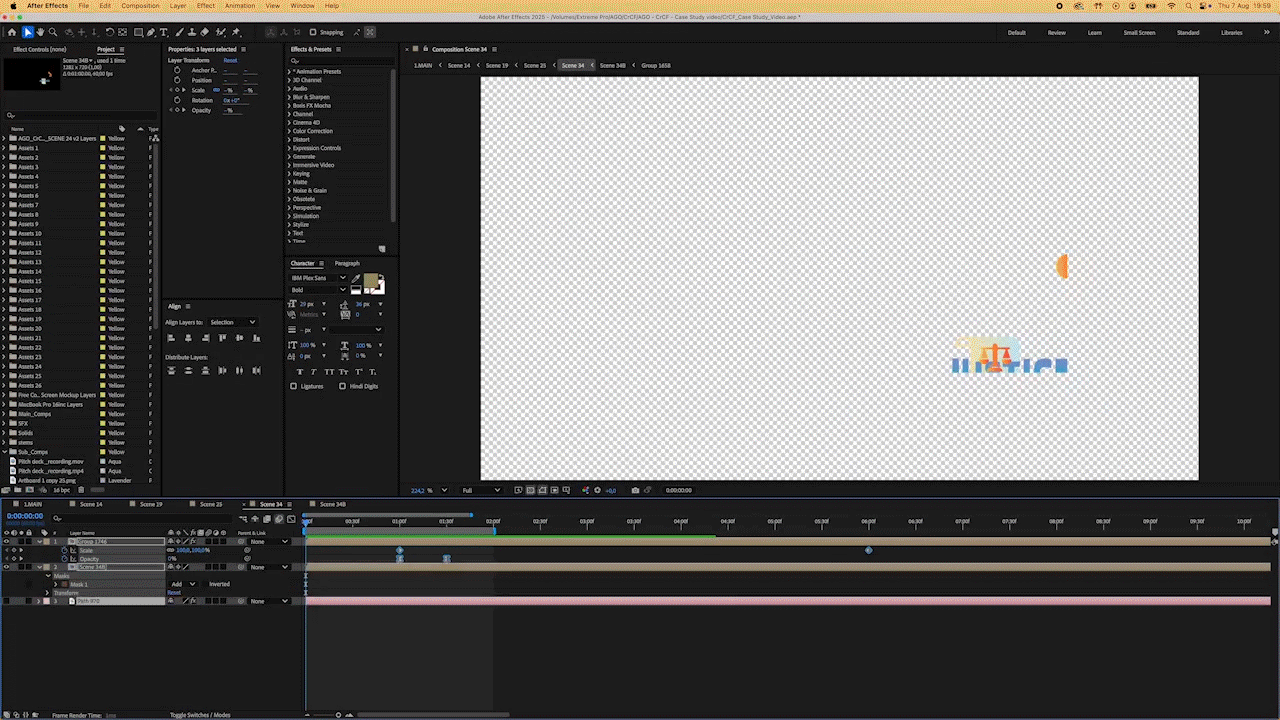The width and height of the screenshot is (1280, 720).
Task: Hide the Group 1746 layer with its eye
Action: pyautogui.click(x=6, y=541)
